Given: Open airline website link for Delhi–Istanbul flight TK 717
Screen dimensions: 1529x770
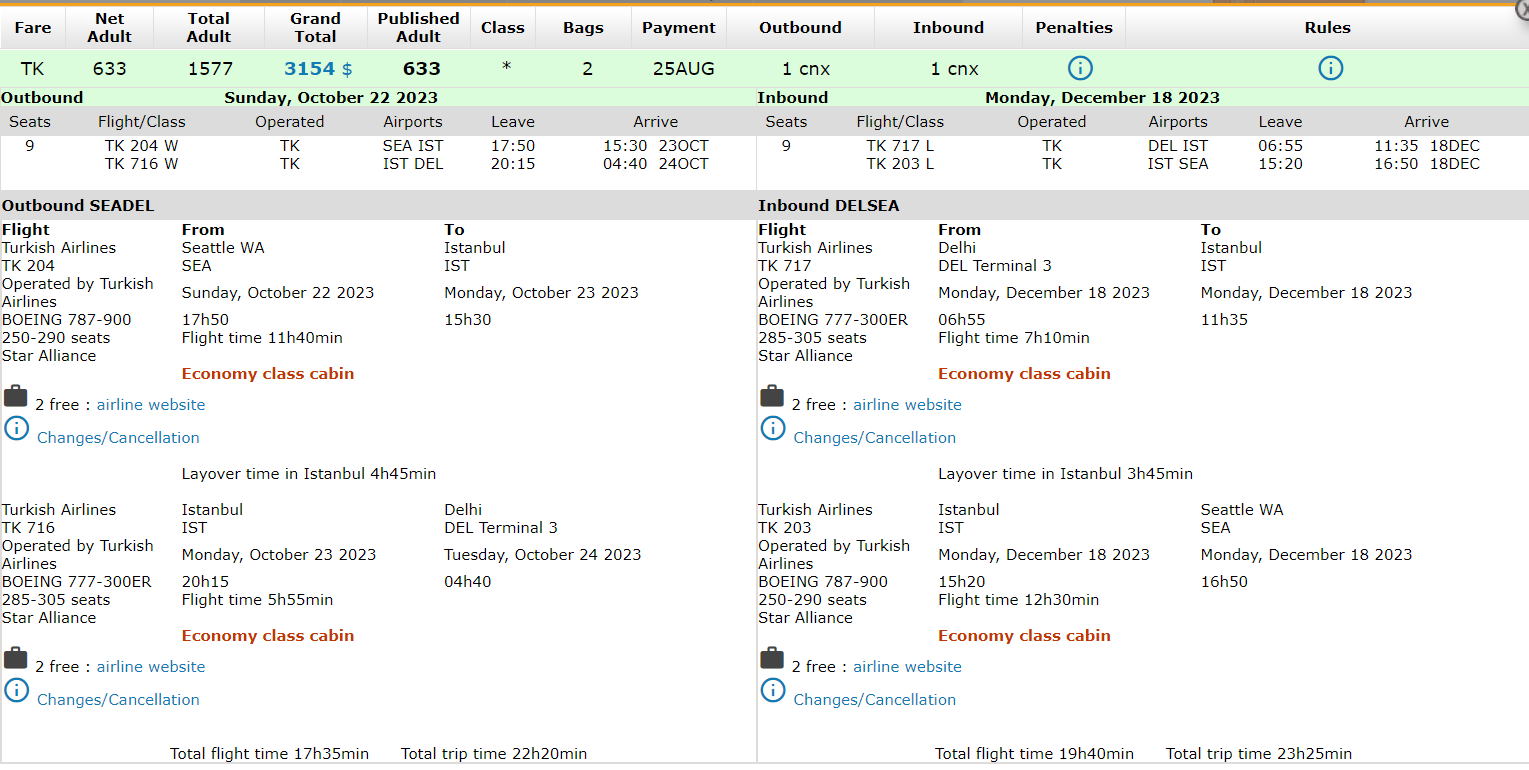Looking at the screenshot, I should pos(907,405).
